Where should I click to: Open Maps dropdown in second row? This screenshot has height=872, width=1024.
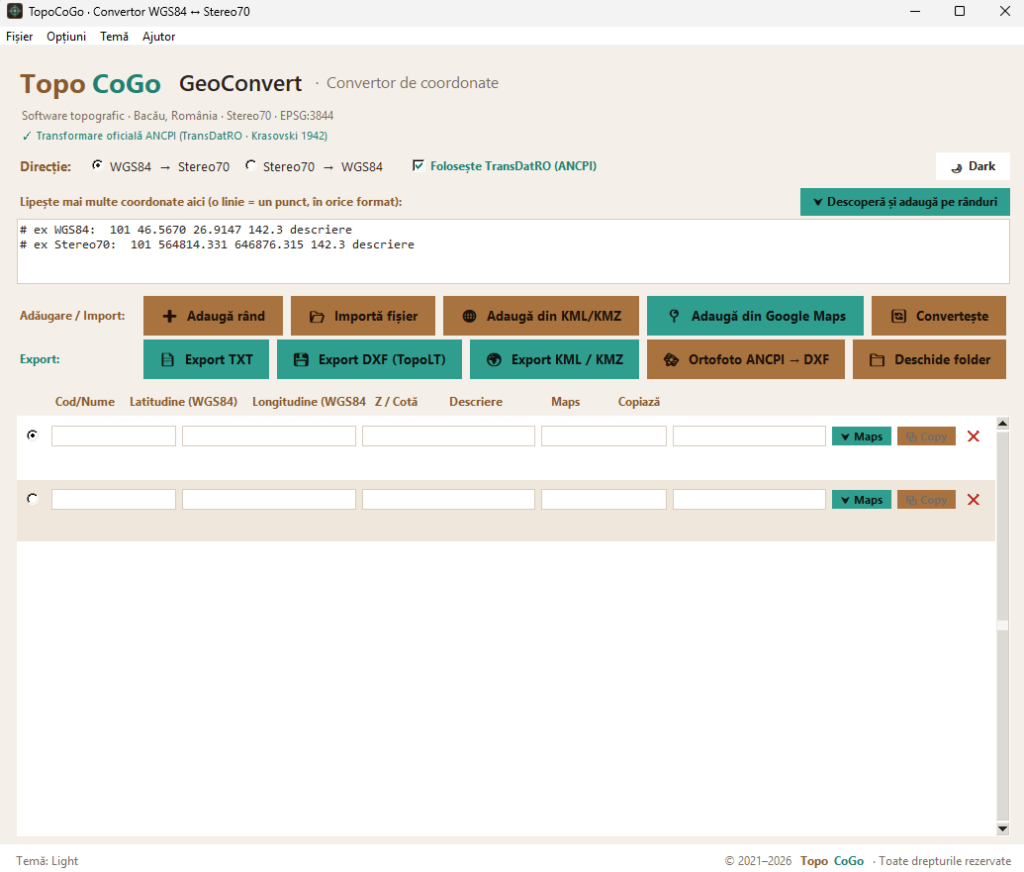coord(861,500)
